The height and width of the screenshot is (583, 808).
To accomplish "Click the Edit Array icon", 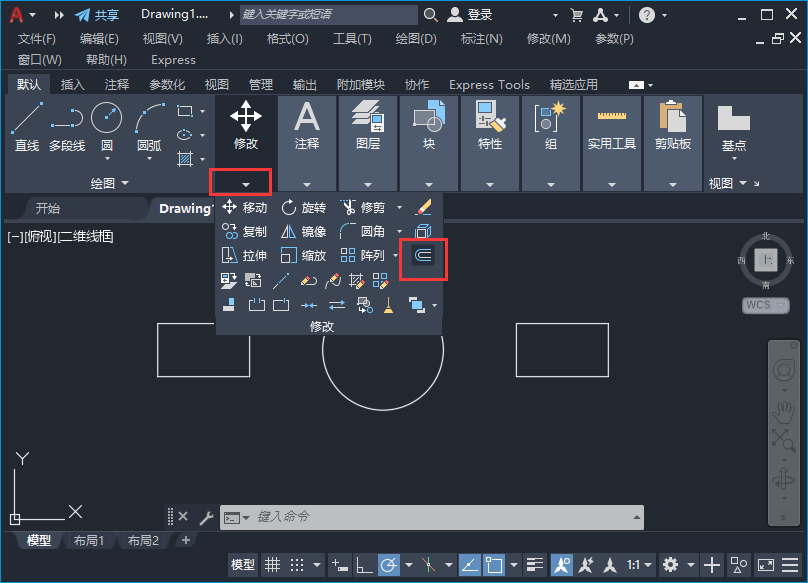I will pyautogui.click(x=380, y=280).
